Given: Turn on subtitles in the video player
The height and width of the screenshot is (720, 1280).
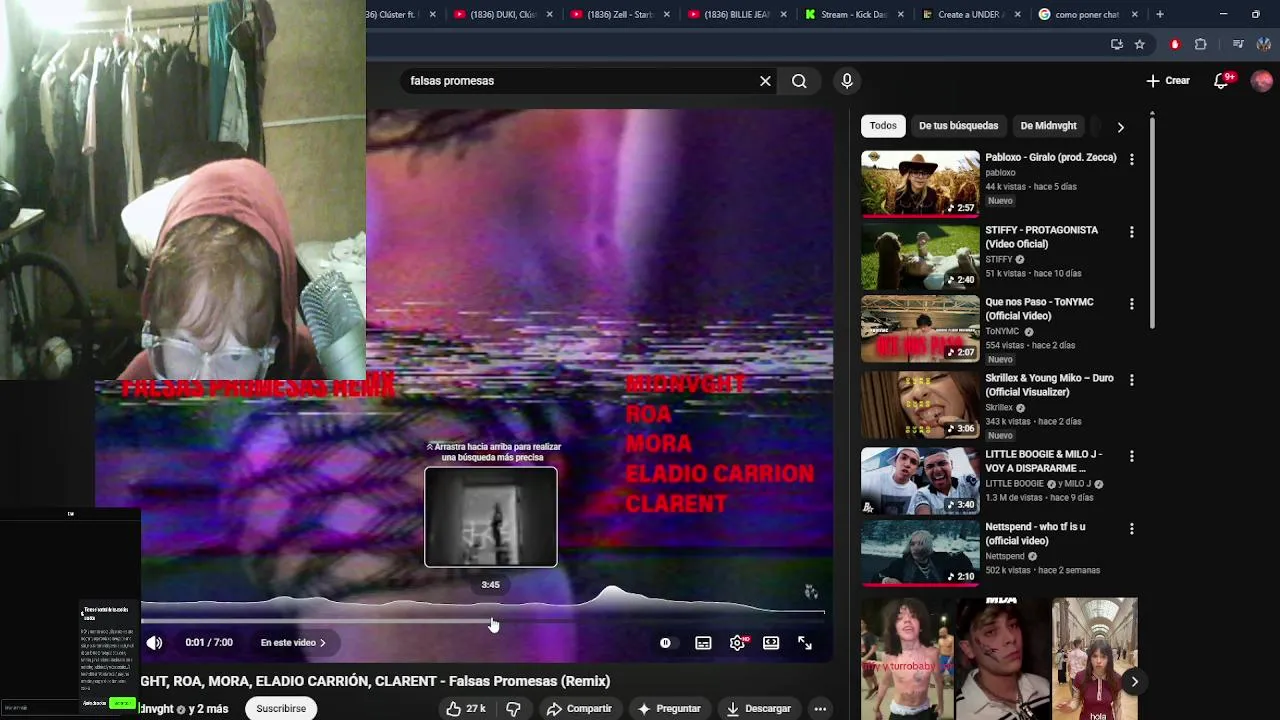Looking at the screenshot, I should point(703,643).
